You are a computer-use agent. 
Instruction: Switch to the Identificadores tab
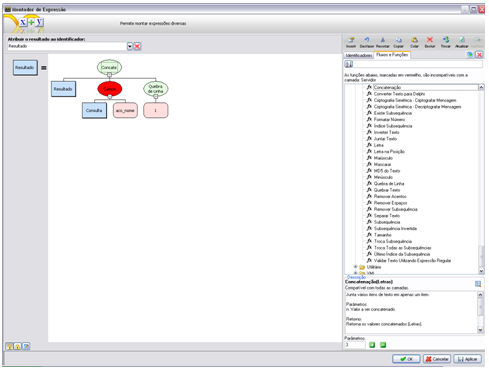click(359, 55)
